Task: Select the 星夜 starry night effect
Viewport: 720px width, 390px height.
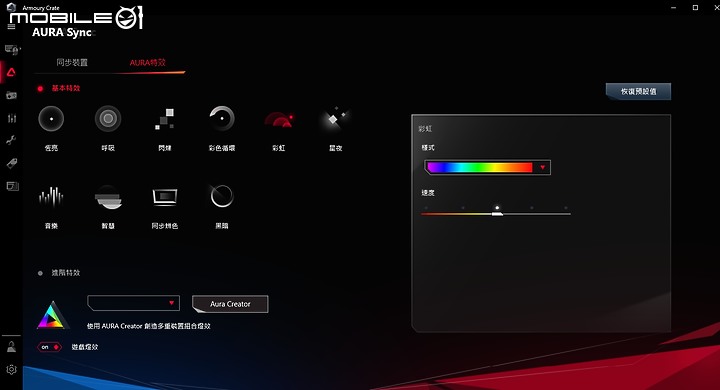Action: (336, 119)
